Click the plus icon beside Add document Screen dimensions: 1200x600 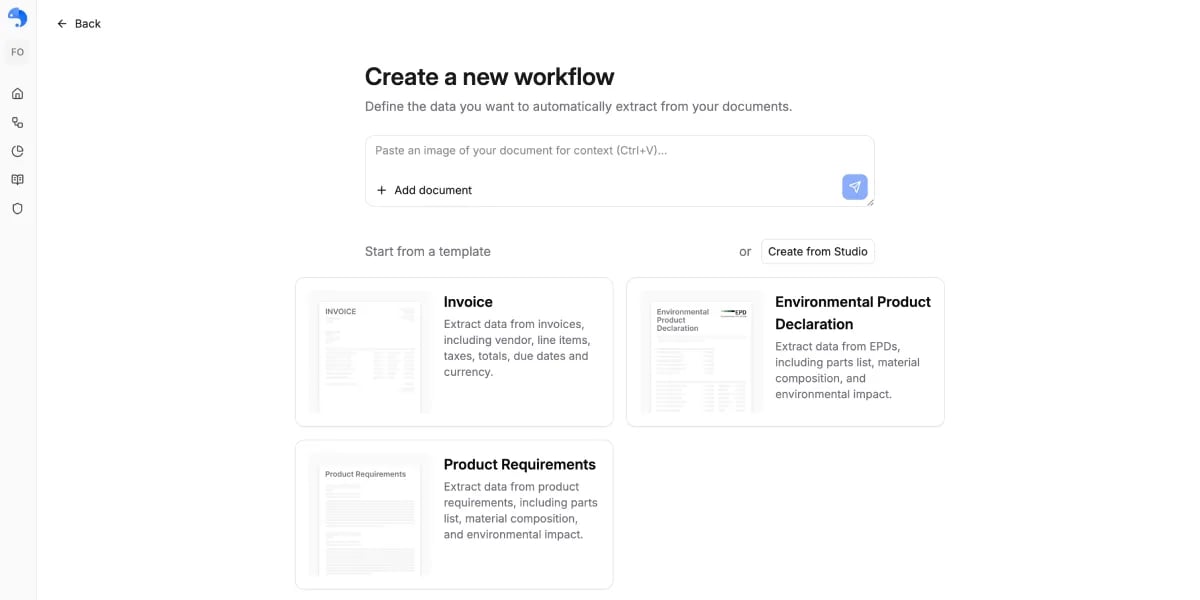(x=381, y=190)
